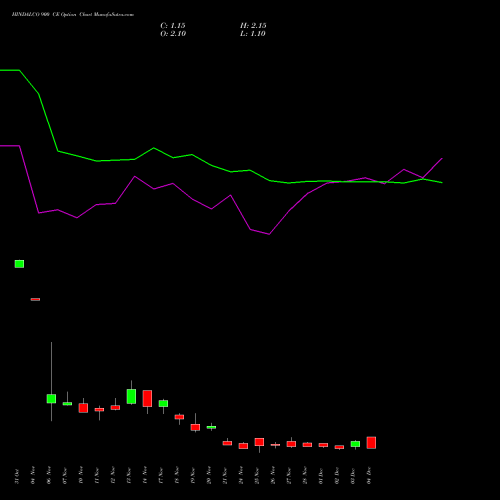Click the HINDALCO 900 CE chart title
Screen dimensions: 500x500
pyautogui.click(x=73, y=15)
